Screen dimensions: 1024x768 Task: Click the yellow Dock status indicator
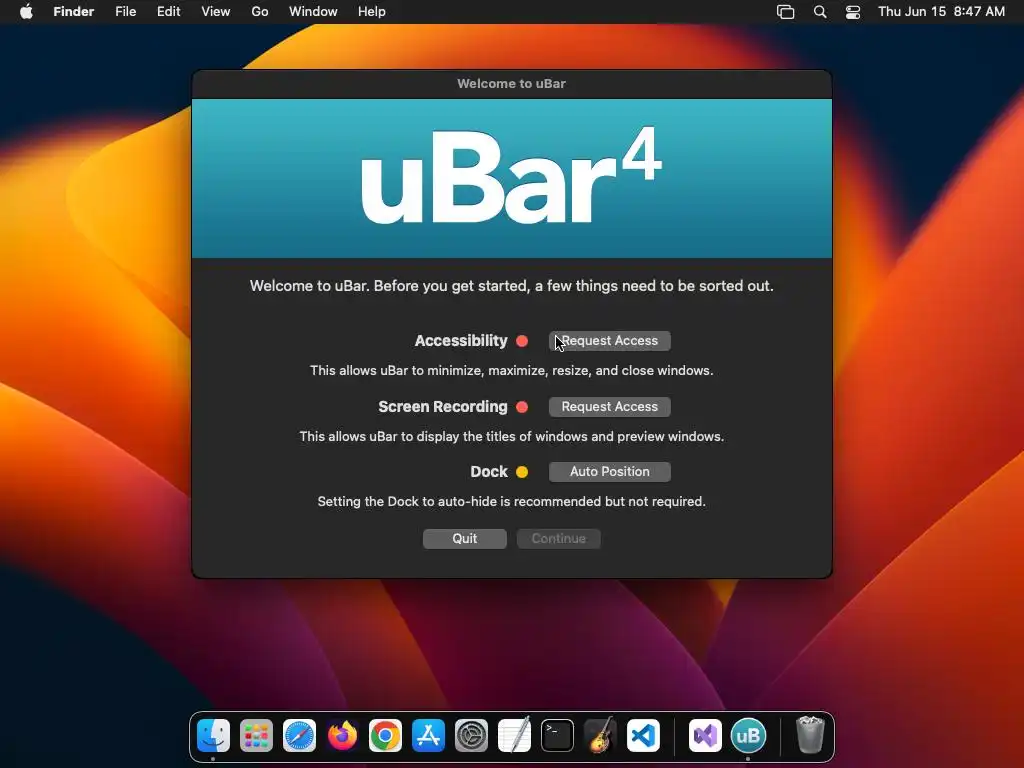(x=522, y=472)
